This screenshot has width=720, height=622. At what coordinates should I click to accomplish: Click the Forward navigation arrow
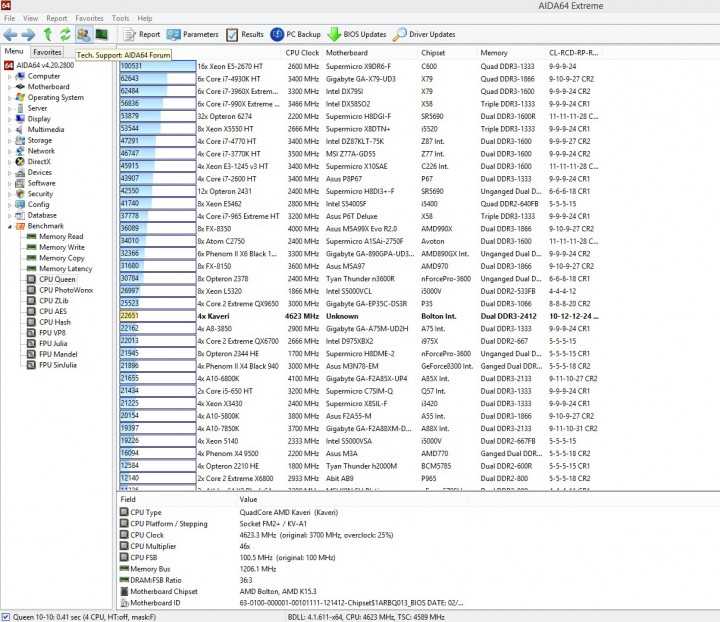click(x=28, y=34)
